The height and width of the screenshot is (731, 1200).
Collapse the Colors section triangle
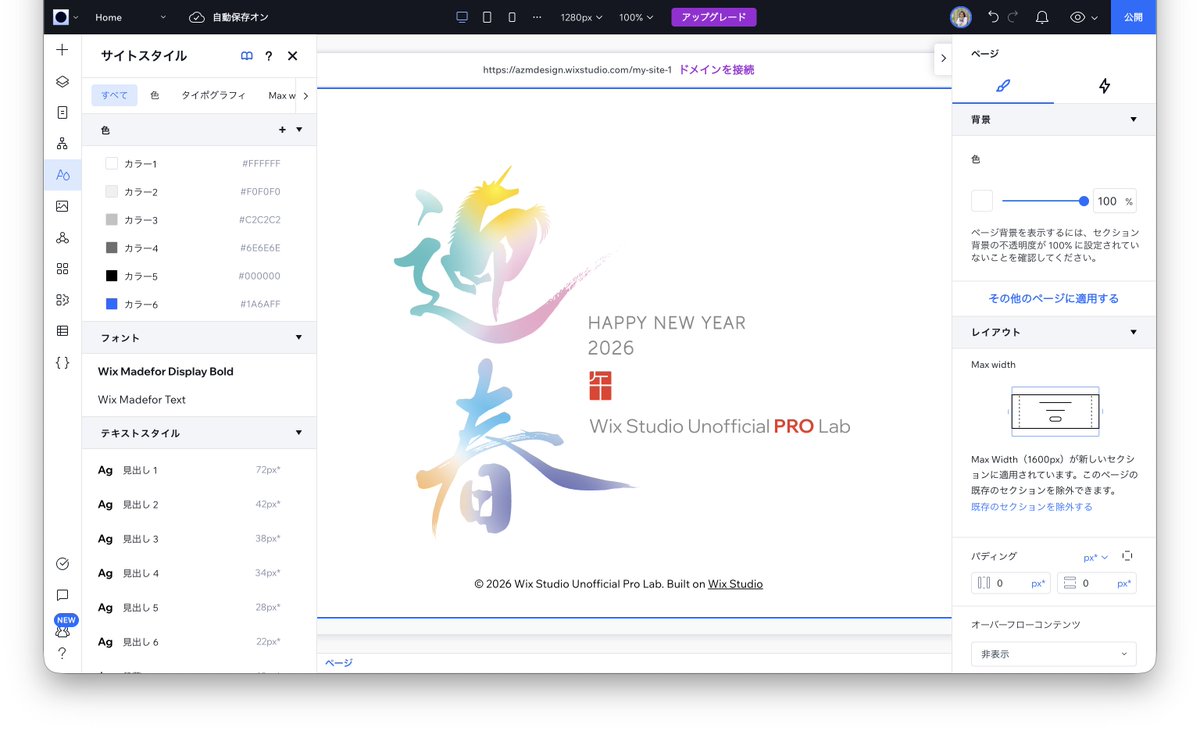299,130
